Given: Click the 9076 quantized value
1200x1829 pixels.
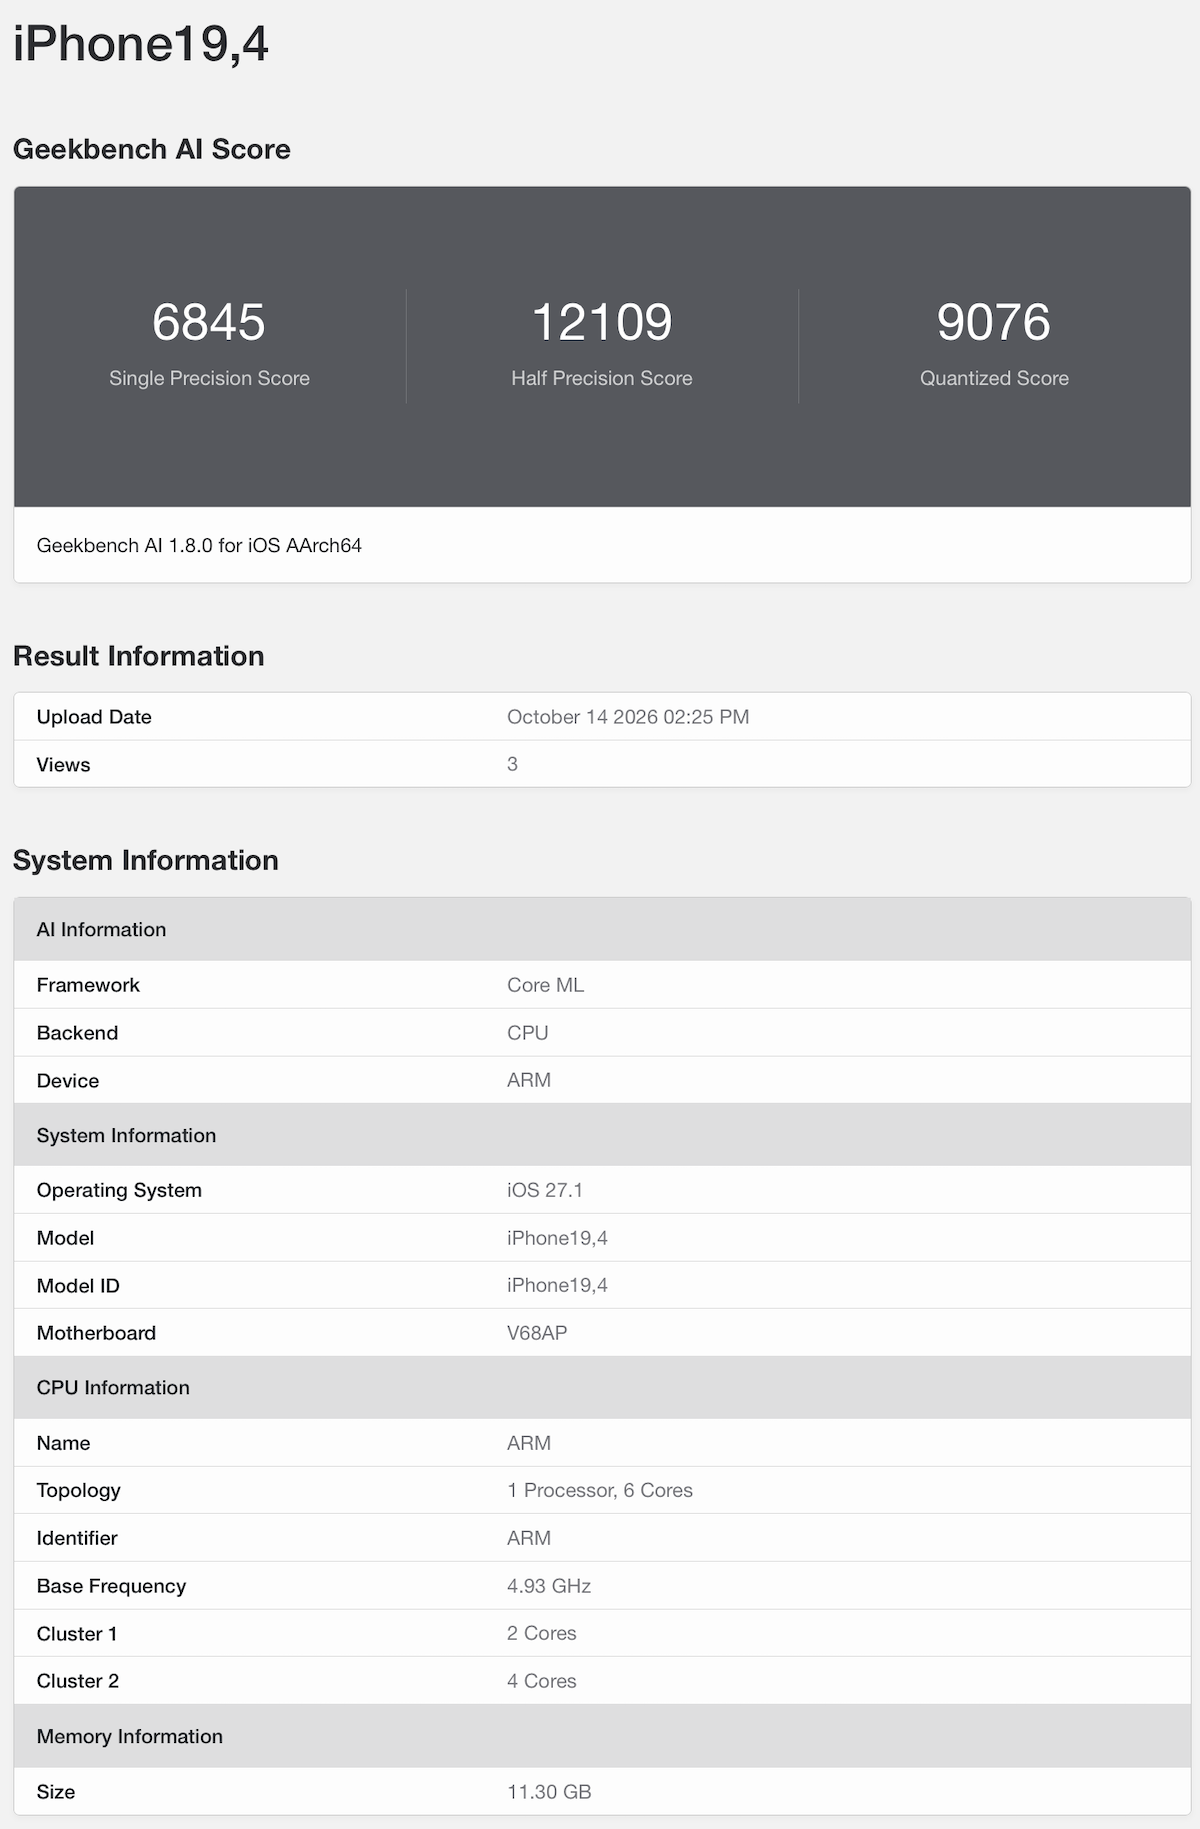Looking at the screenshot, I should point(994,322).
